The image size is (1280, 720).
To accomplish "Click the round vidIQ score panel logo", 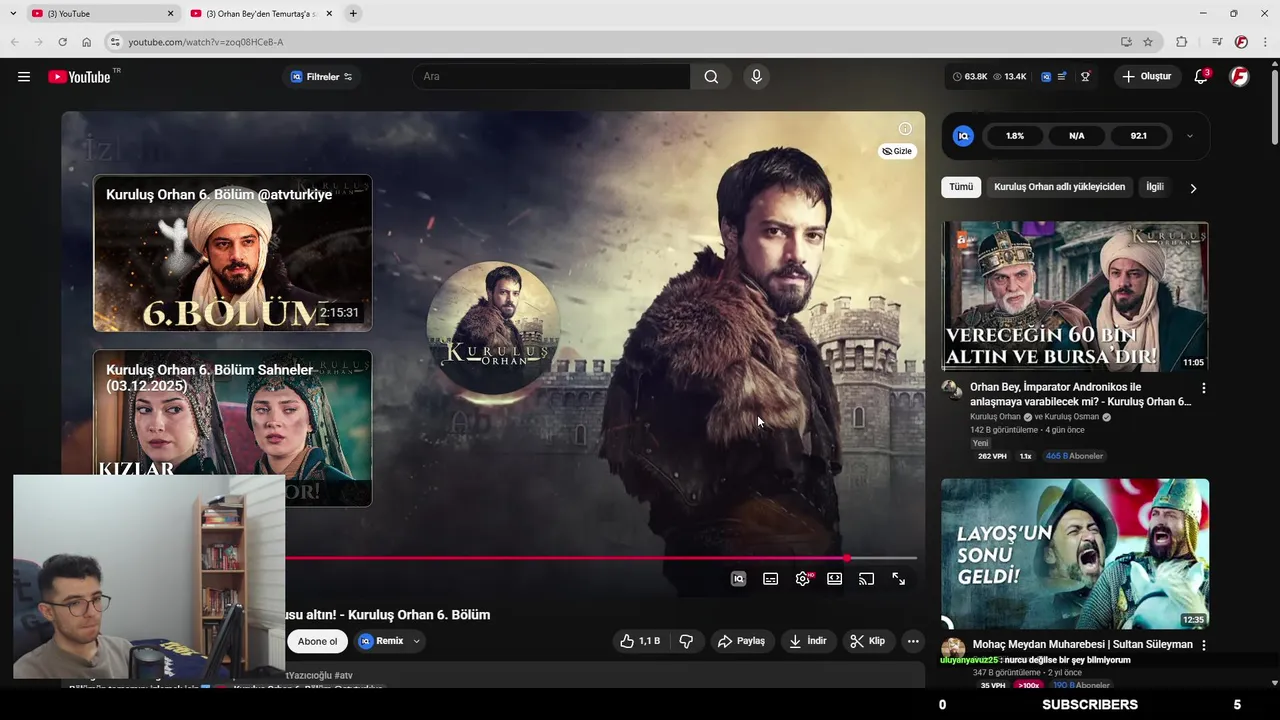I will 963,136.
